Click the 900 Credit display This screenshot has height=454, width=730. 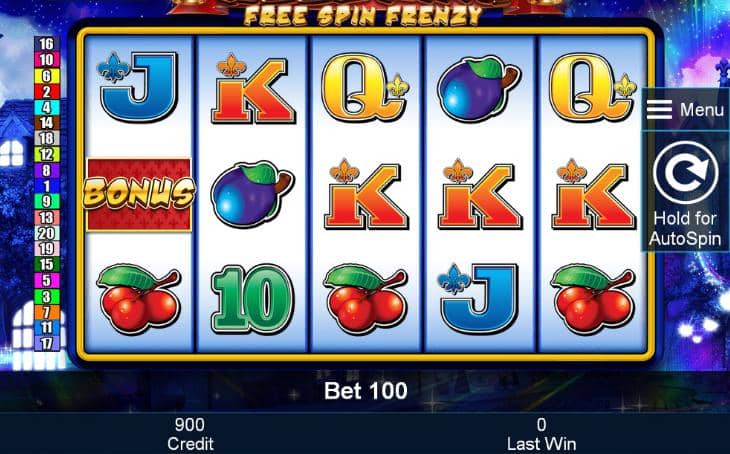[x=190, y=434]
